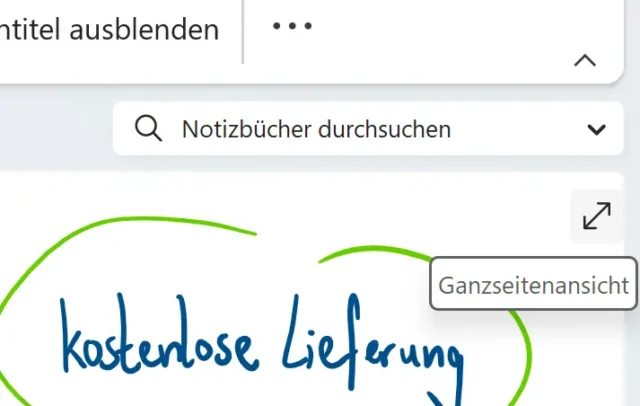Click the green arc segment above Lieferung

(376, 252)
